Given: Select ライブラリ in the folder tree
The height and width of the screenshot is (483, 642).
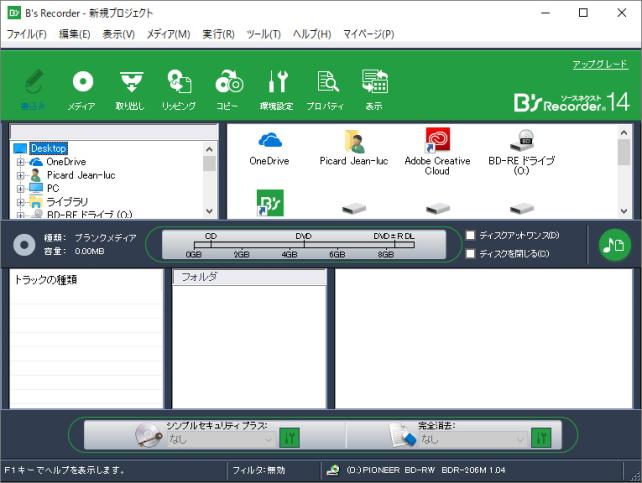Looking at the screenshot, I should pos(67,202).
